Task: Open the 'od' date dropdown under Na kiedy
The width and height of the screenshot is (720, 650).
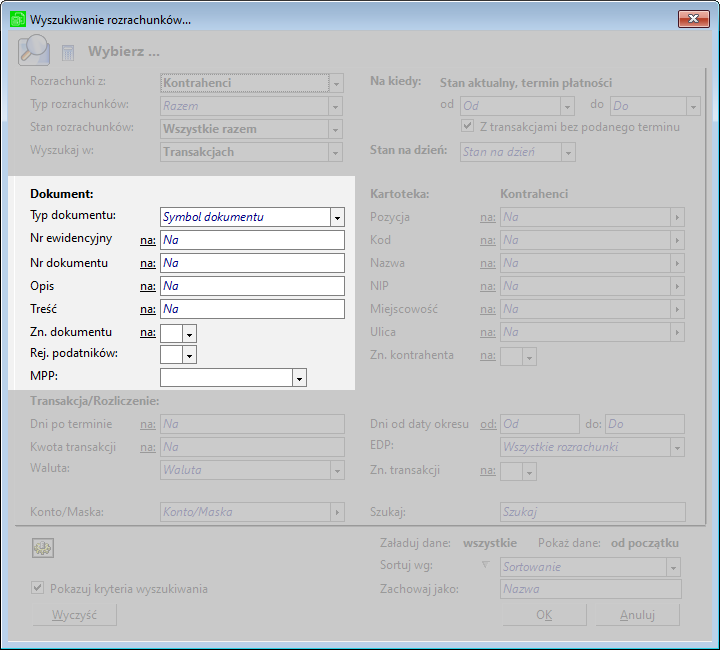Action: click(567, 106)
